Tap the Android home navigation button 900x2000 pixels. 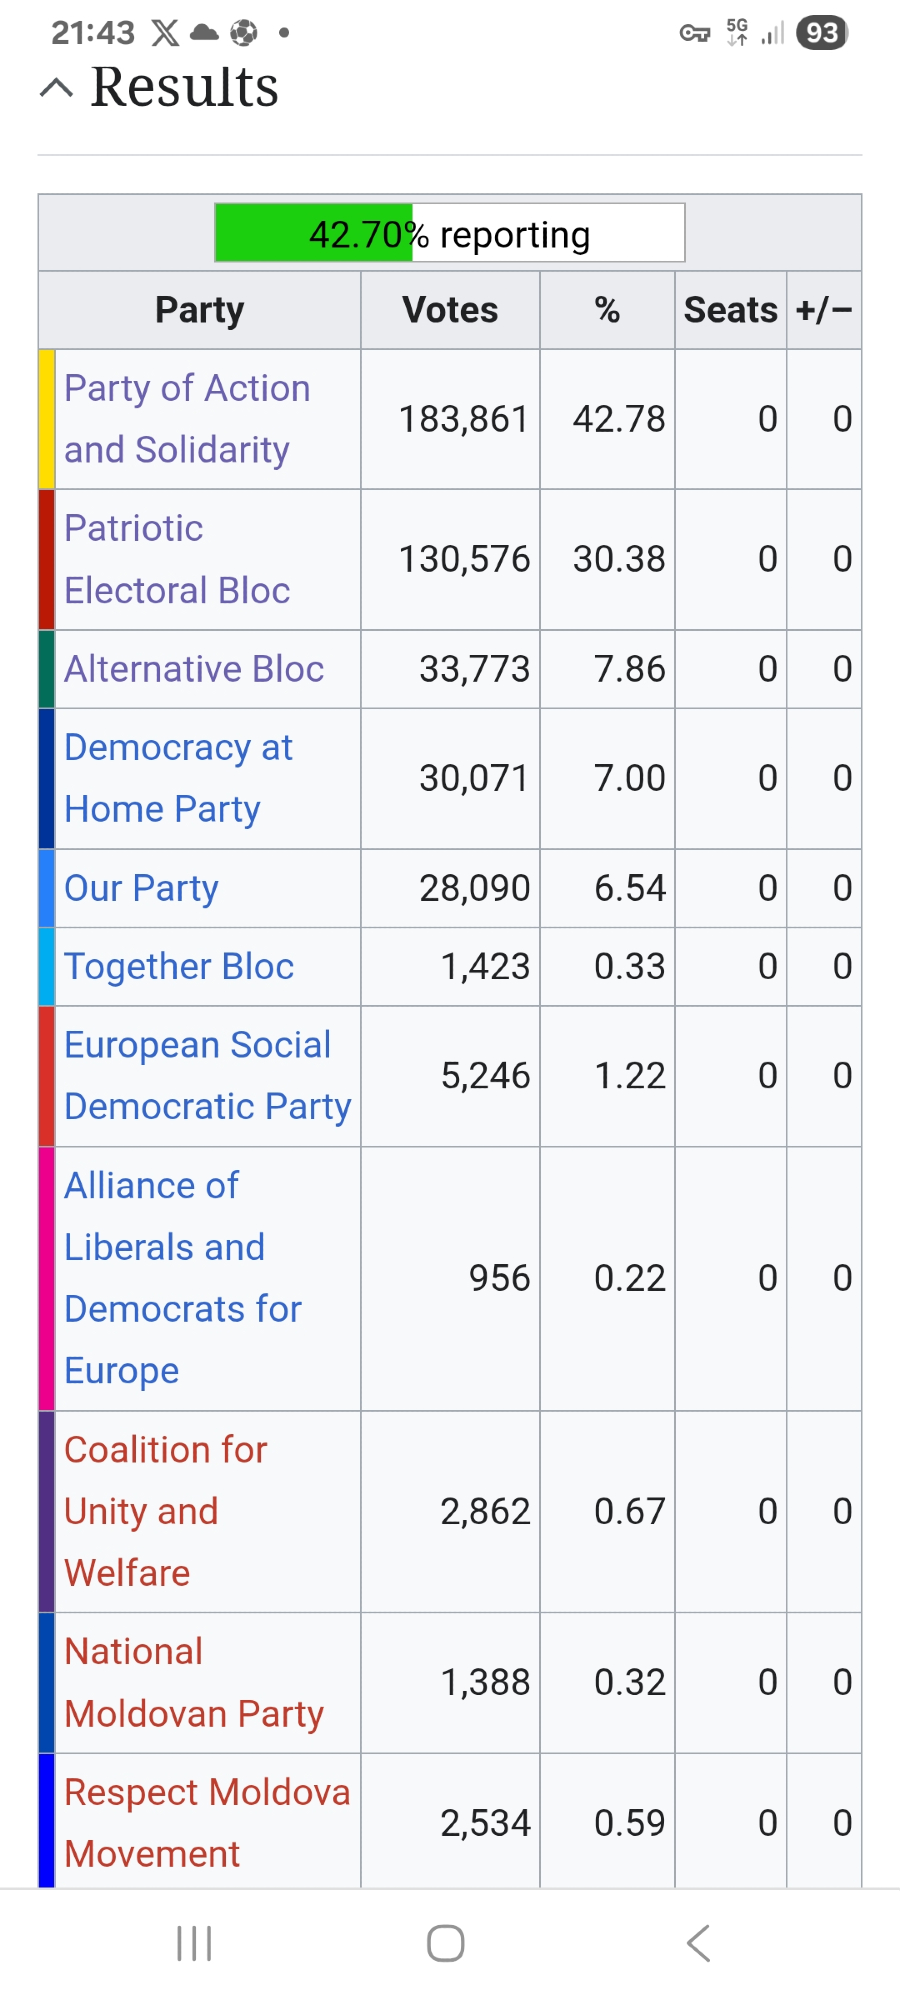pyautogui.click(x=446, y=1943)
